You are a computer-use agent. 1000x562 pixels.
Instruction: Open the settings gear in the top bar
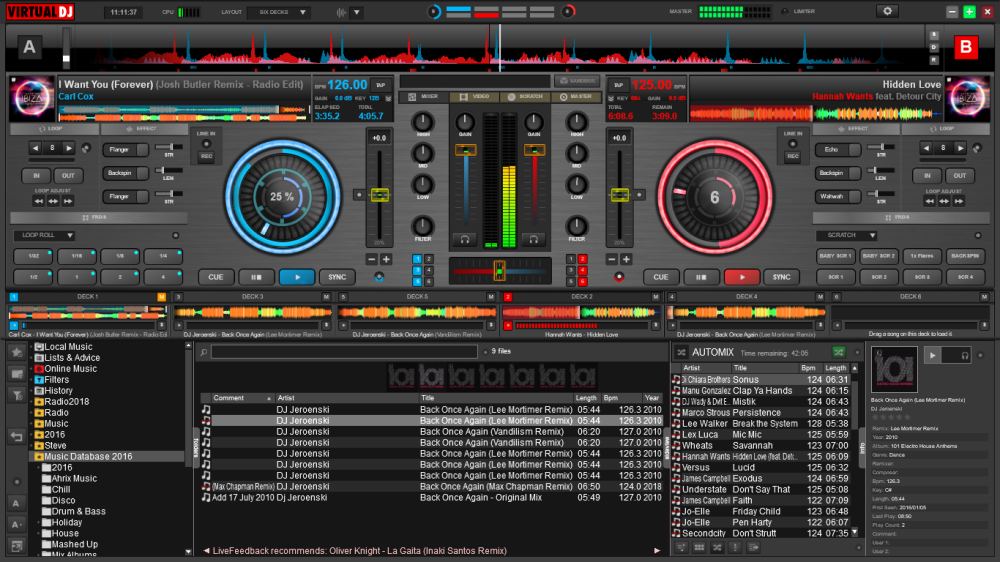pos(887,11)
